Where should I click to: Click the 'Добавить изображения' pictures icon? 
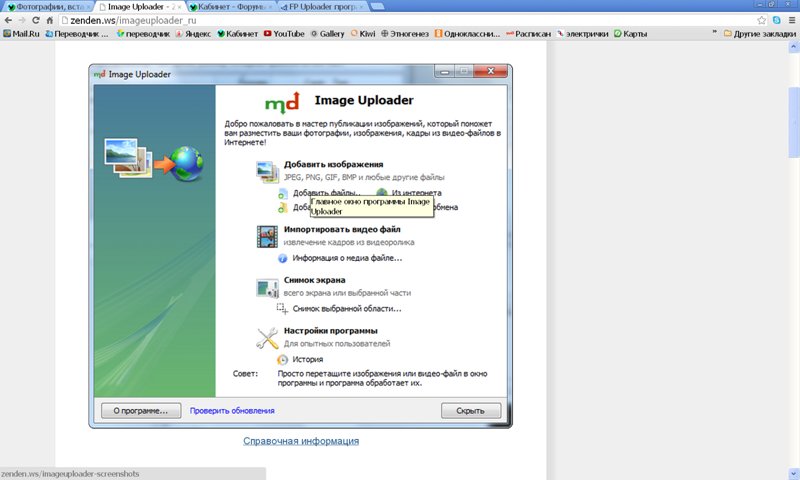(267, 171)
